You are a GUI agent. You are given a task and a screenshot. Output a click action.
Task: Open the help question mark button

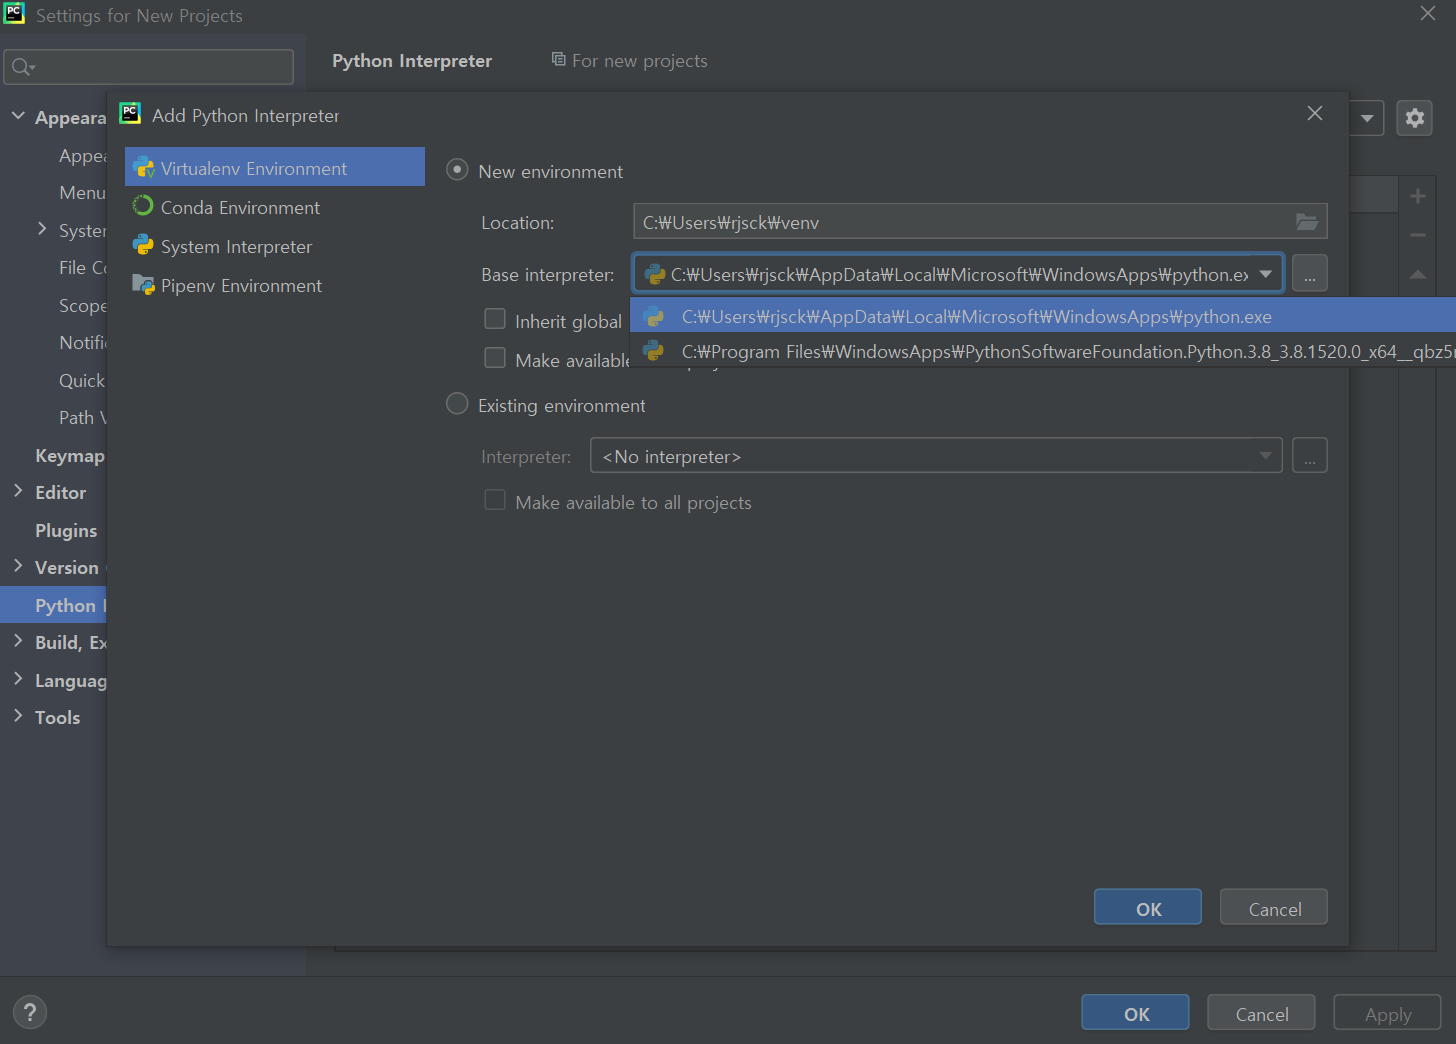pyautogui.click(x=30, y=1012)
